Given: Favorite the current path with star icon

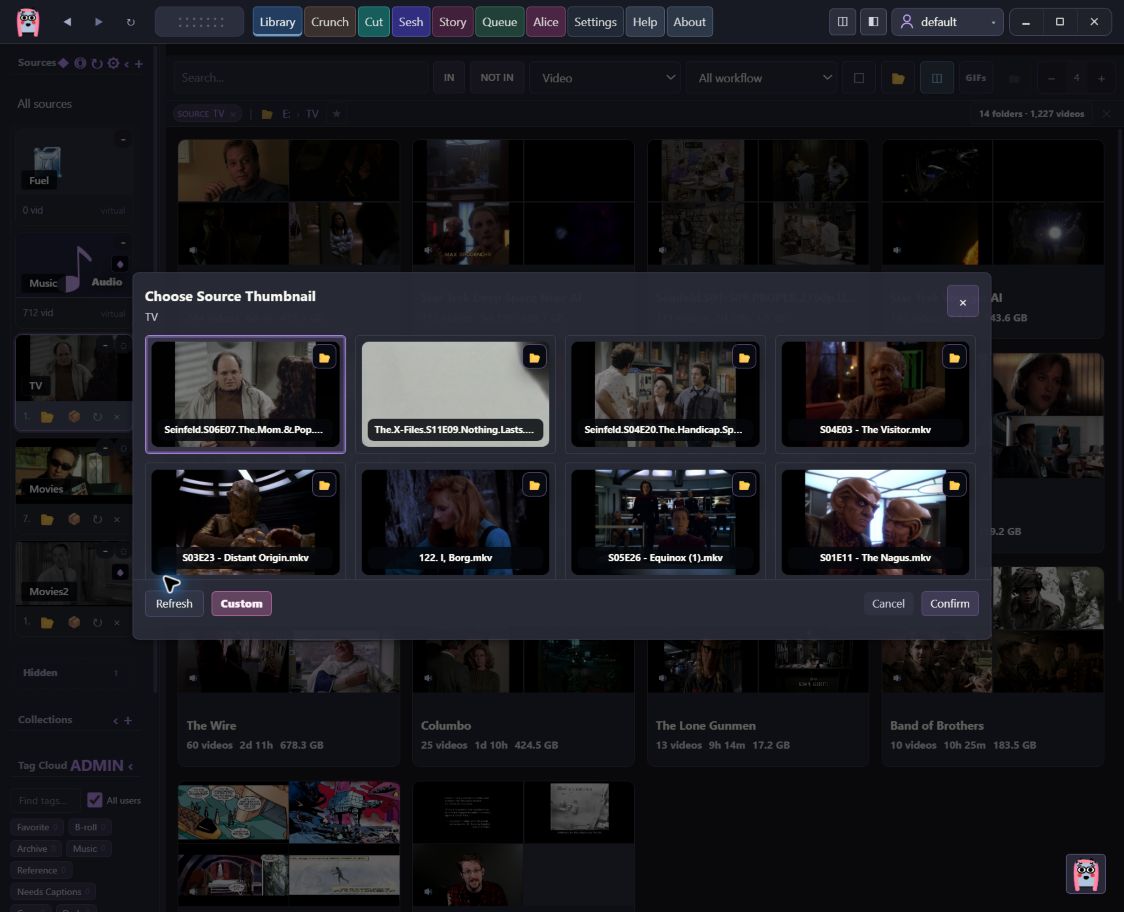Looking at the screenshot, I should [336, 114].
